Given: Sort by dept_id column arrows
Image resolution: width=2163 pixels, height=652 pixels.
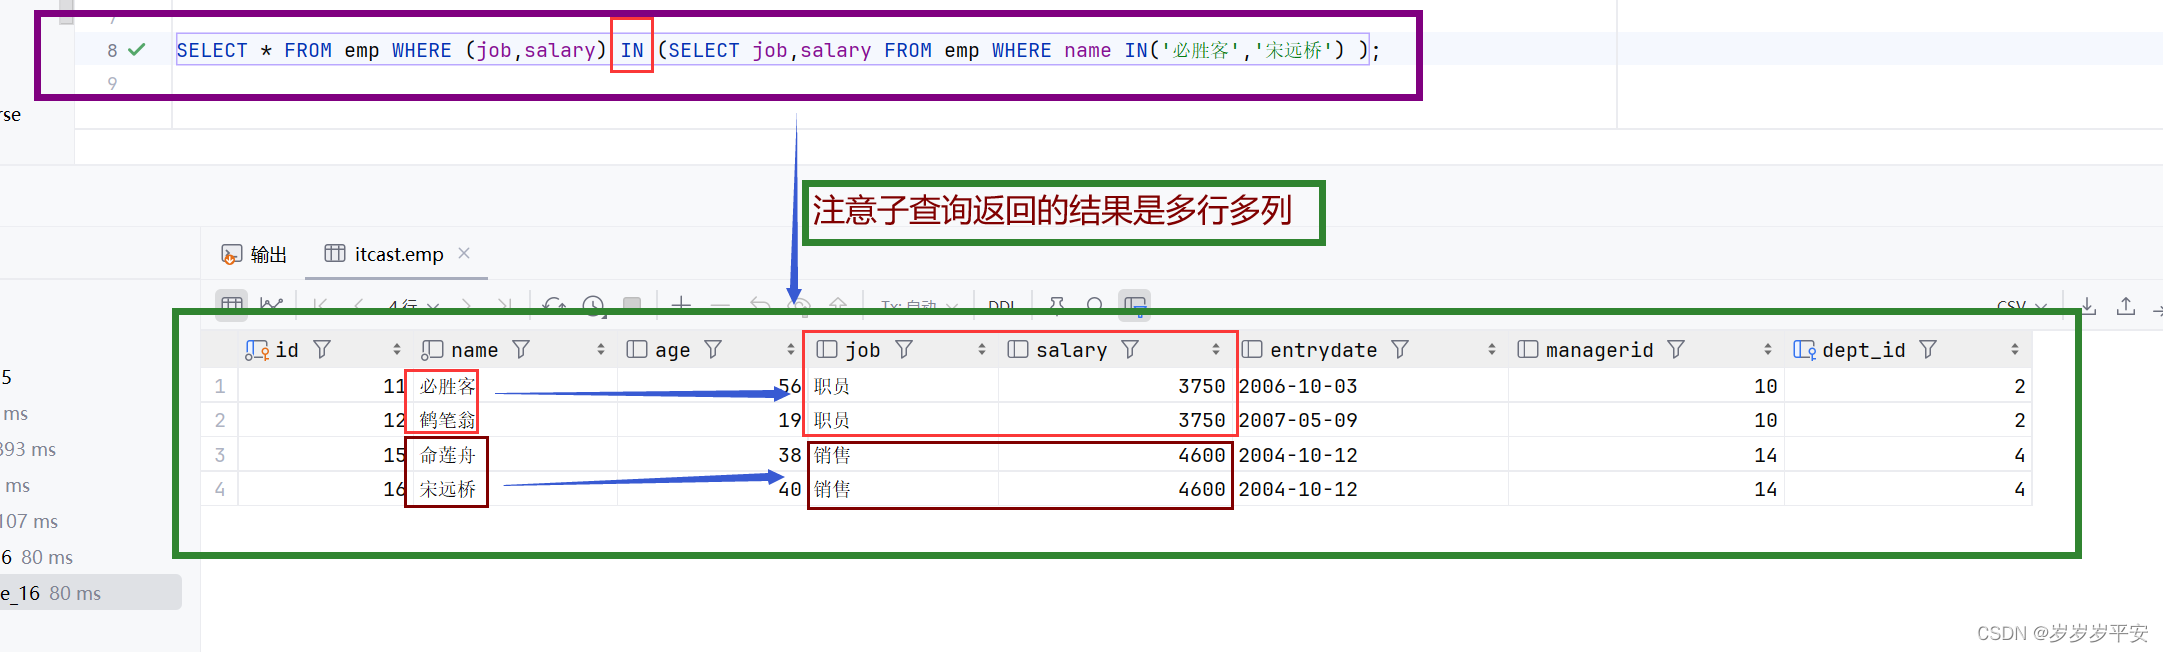Looking at the screenshot, I should pos(2015,349).
